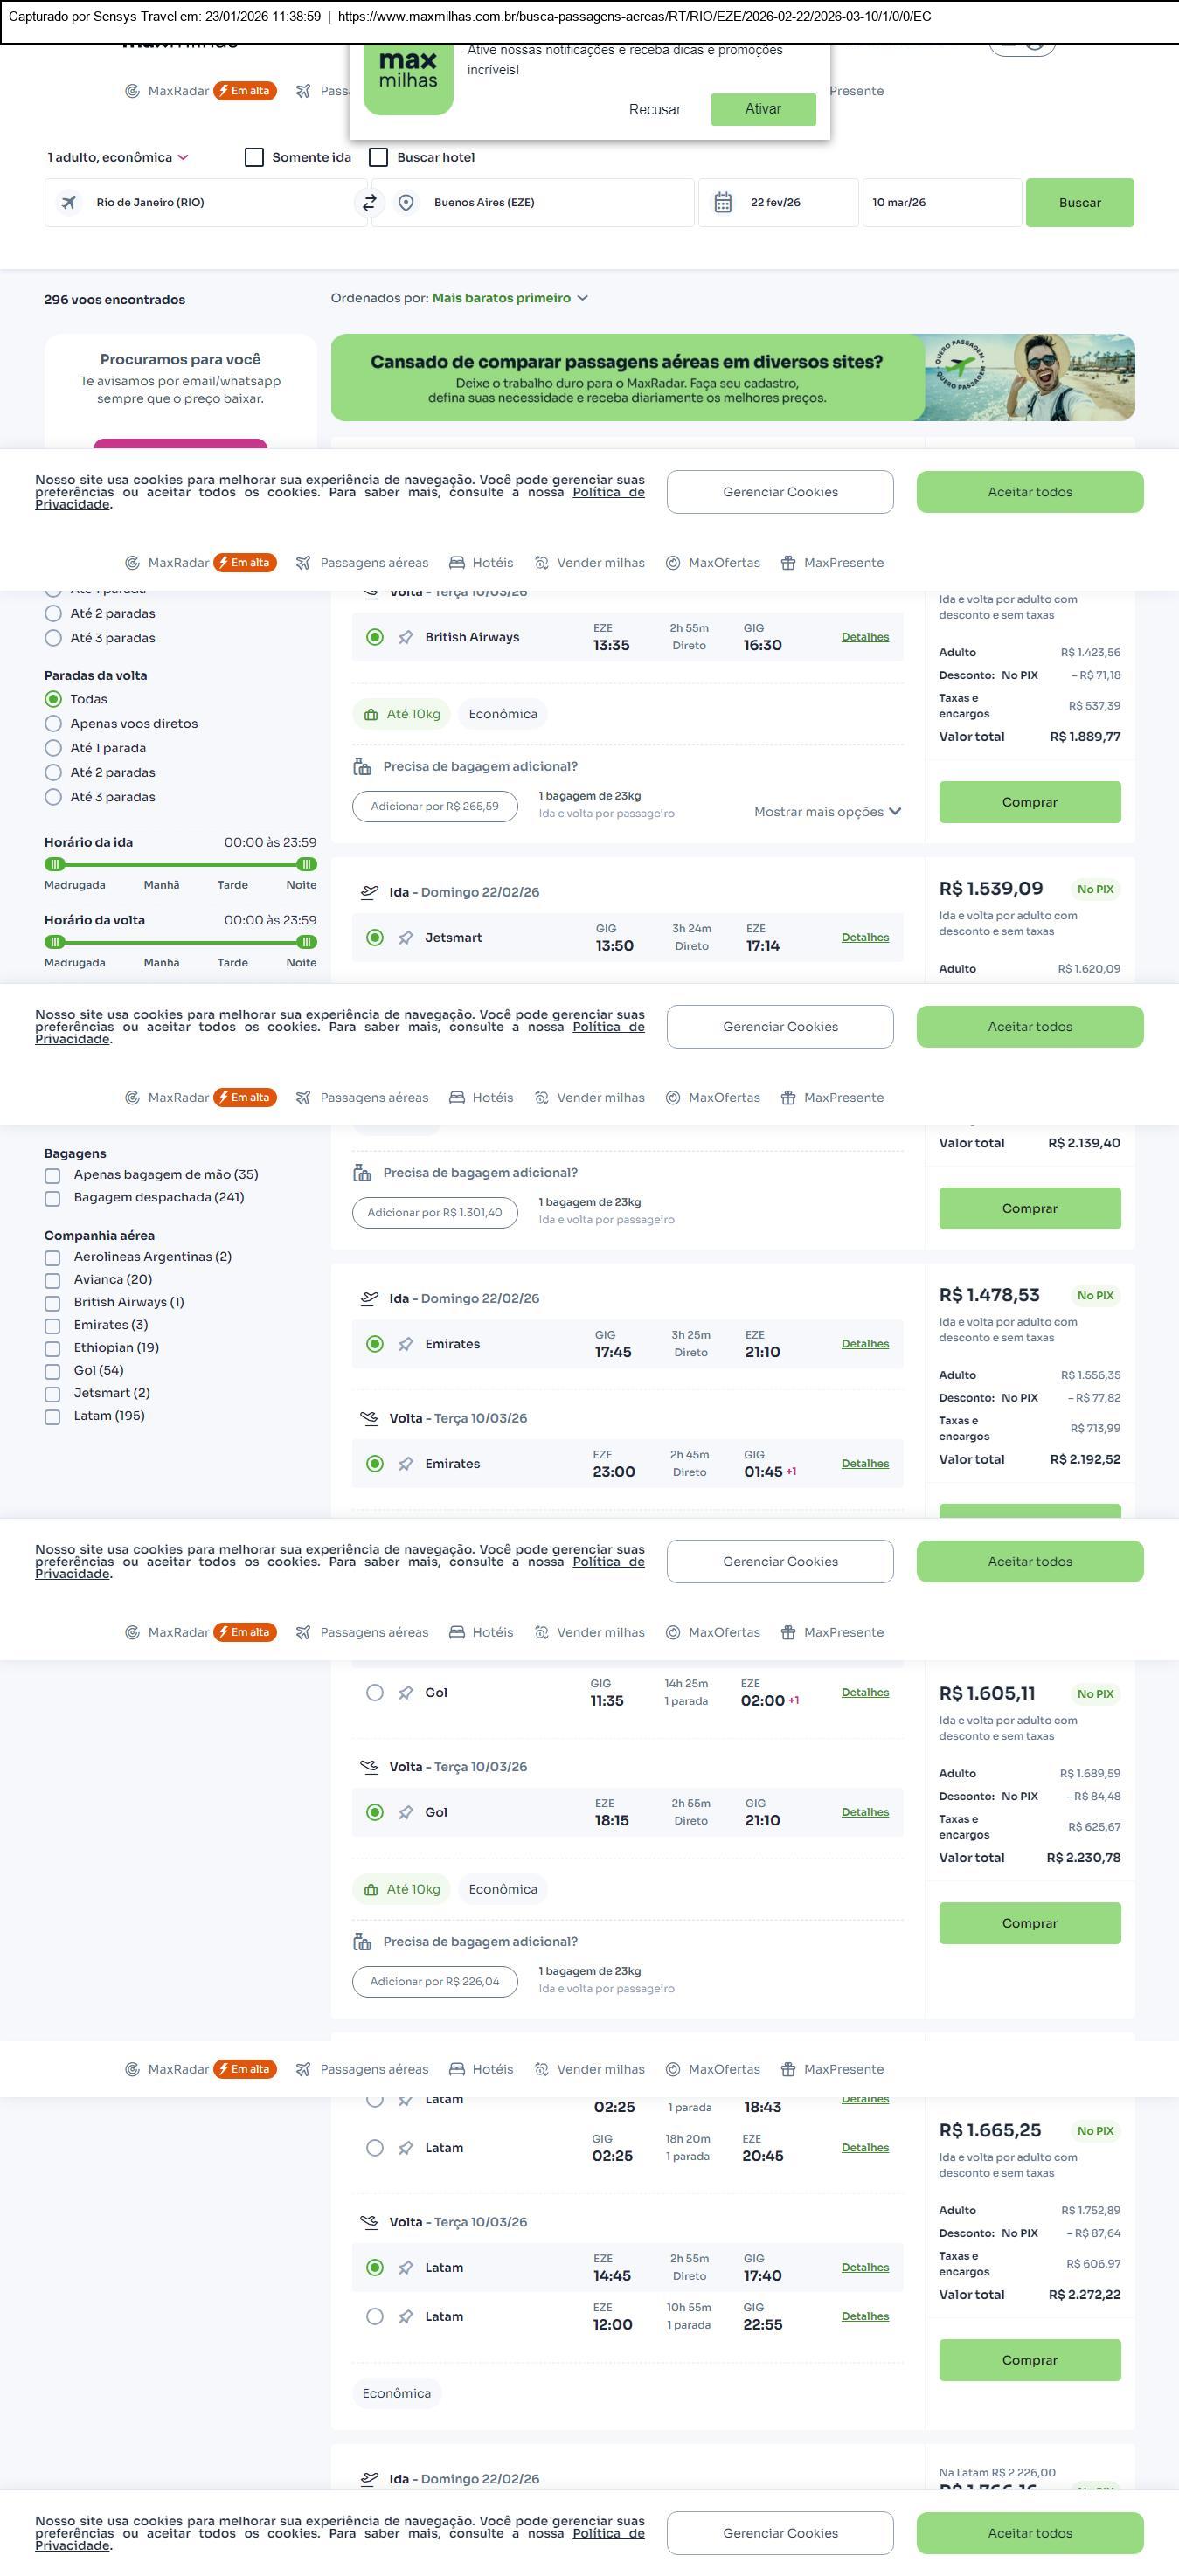Select 'Apenas voos diretos' for return stops
The width and height of the screenshot is (1179, 2576).
54,724
